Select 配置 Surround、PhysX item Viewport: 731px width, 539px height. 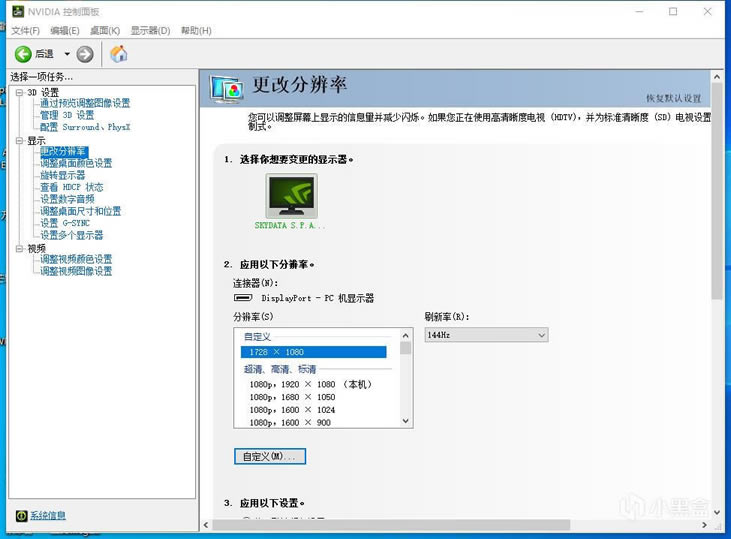coord(85,127)
